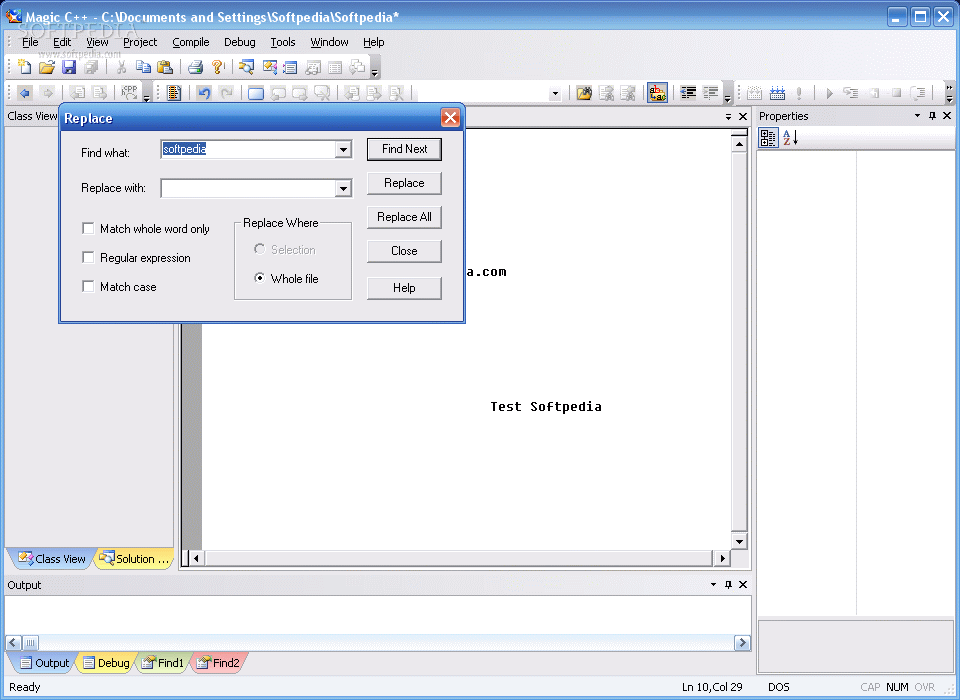960x700 pixels.
Task: Click the editor vertical scrollbar down arrow
Action: [739, 541]
